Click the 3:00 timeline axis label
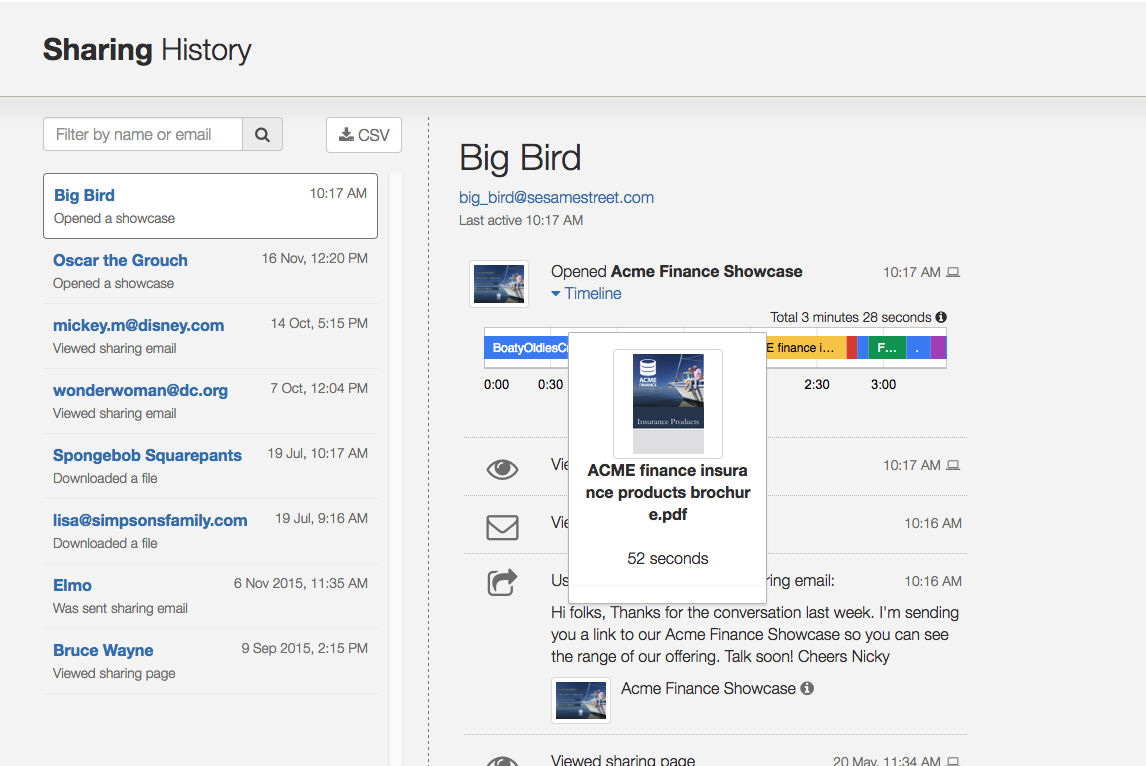Screen dimensions: 1146x766 884,384
